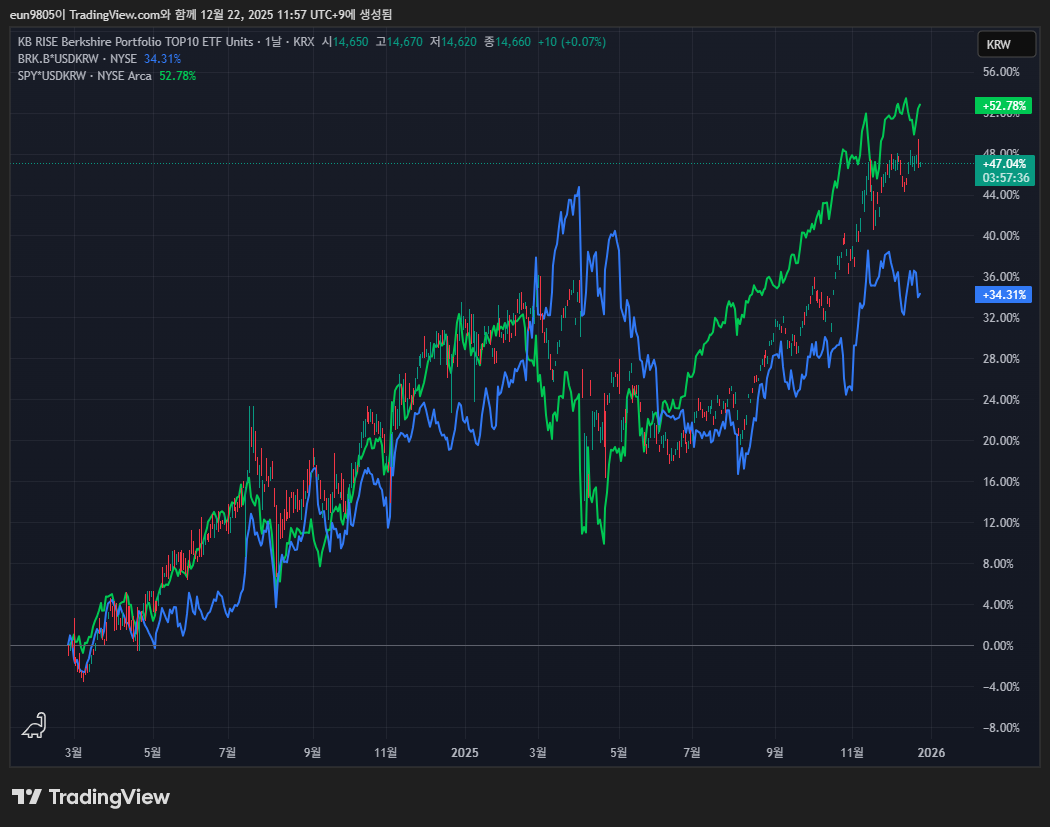
Task: Click the 34.31% value in the legend
Action: tap(163, 59)
